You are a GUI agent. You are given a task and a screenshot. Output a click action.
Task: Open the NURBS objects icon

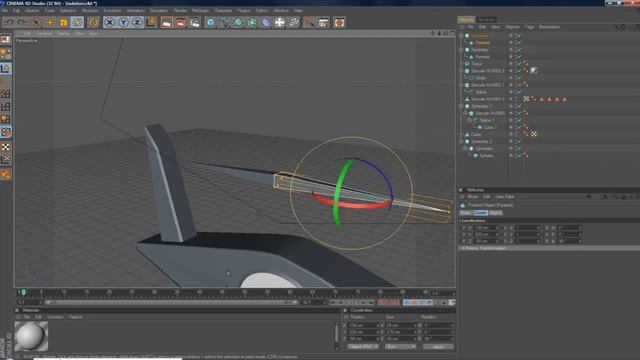pos(238,22)
